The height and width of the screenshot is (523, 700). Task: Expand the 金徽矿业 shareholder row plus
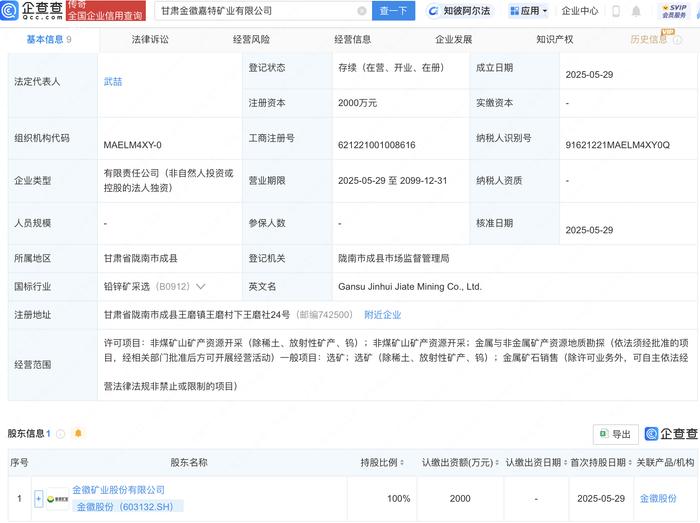pyautogui.click(x=38, y=498)
